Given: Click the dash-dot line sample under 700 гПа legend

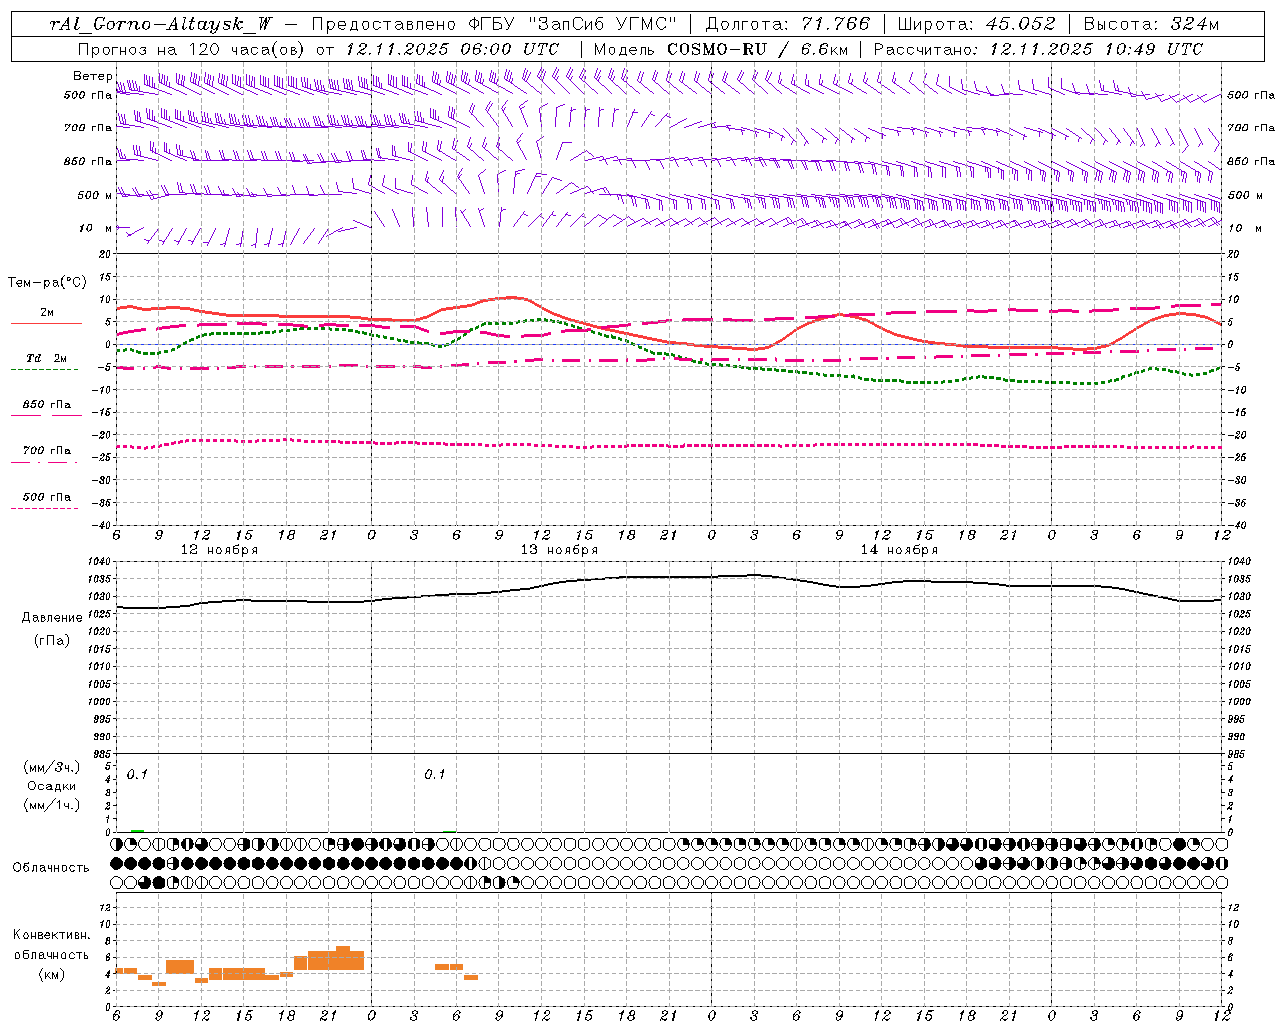Looking at the screenshot, I should [x=45, y=462].
